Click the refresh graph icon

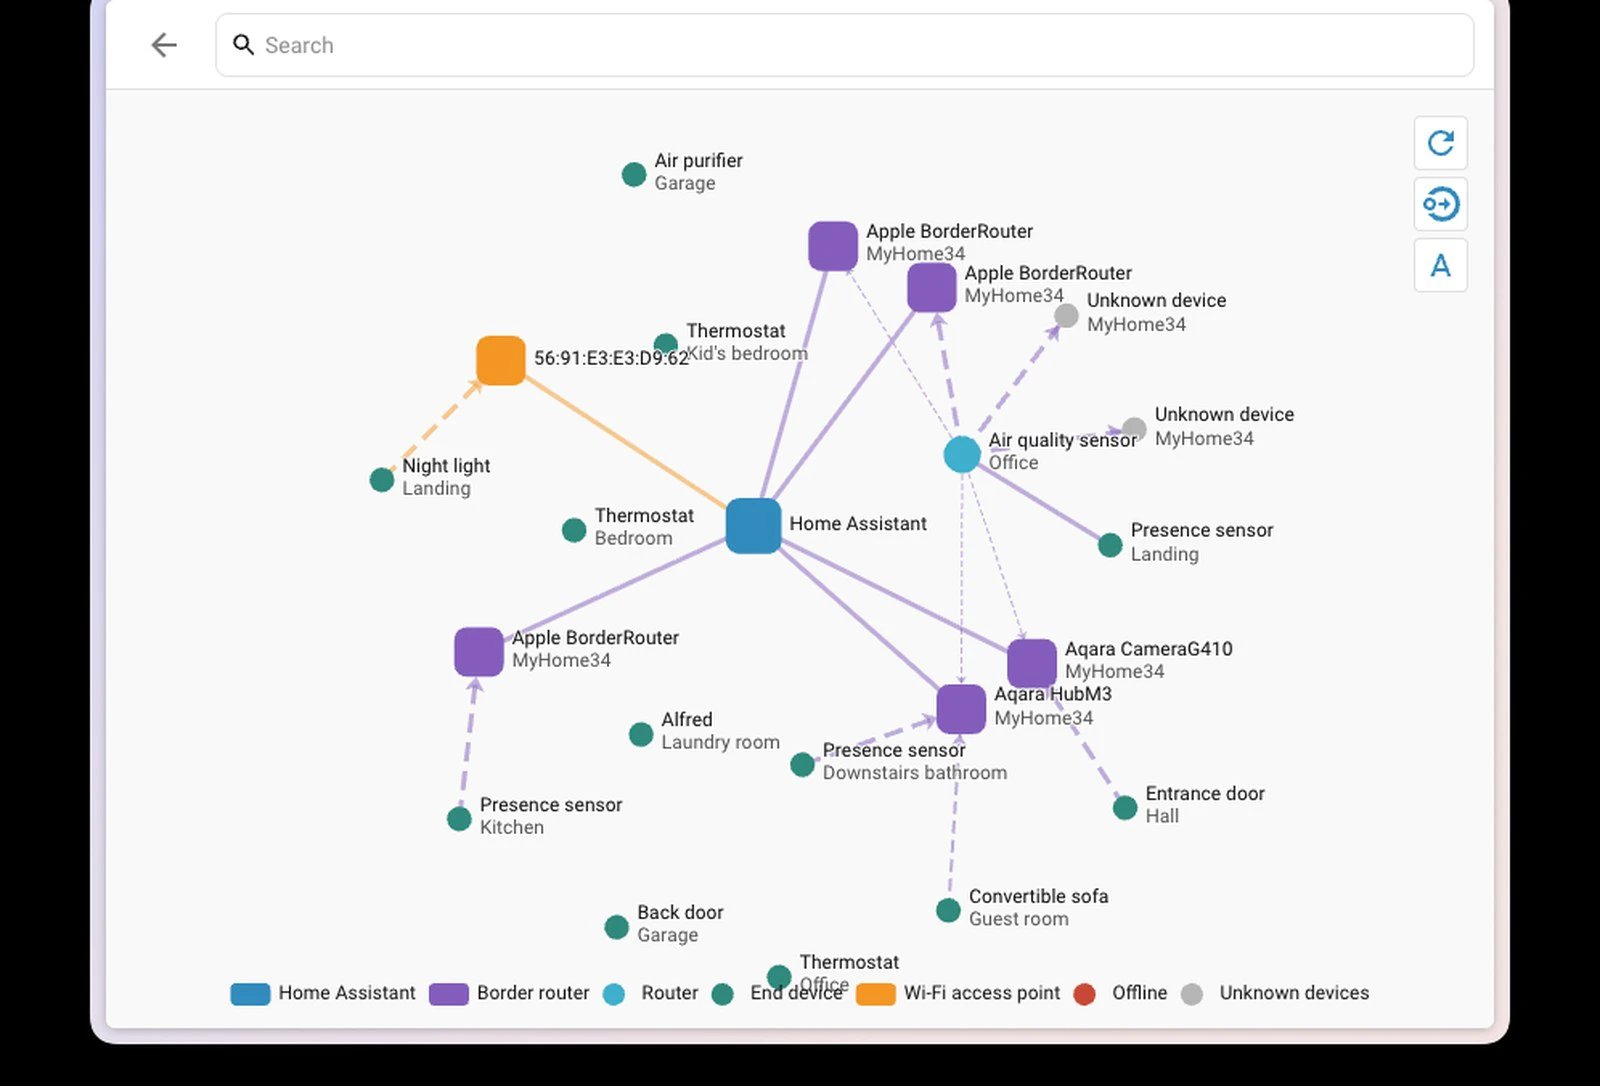(1440, 143)
